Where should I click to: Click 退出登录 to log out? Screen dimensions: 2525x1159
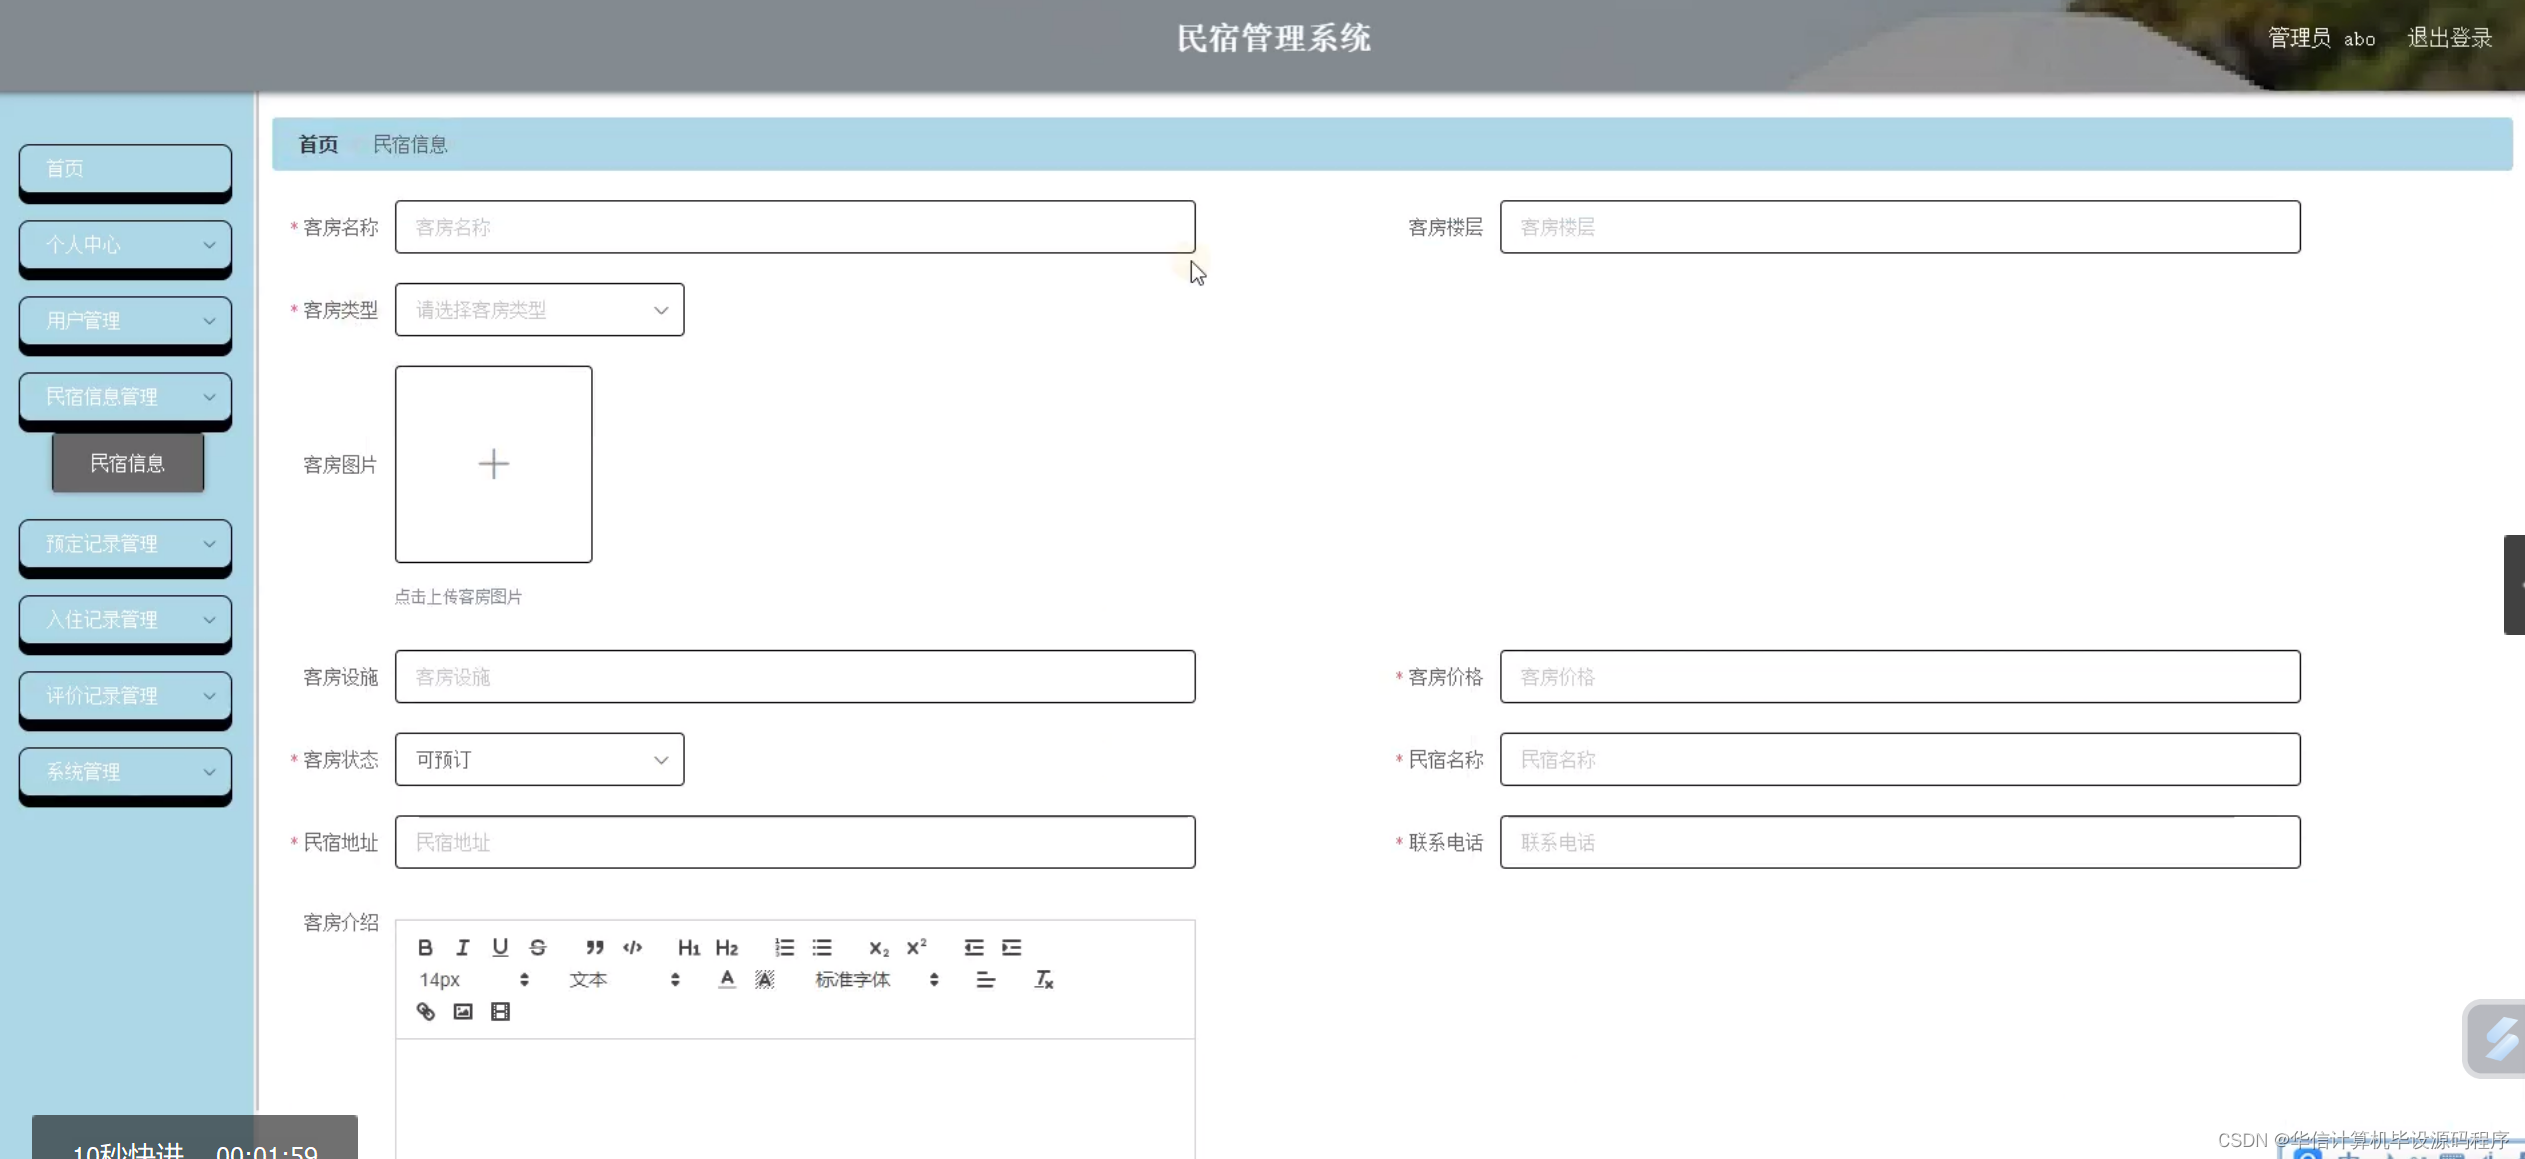[x=2449, y=38]
